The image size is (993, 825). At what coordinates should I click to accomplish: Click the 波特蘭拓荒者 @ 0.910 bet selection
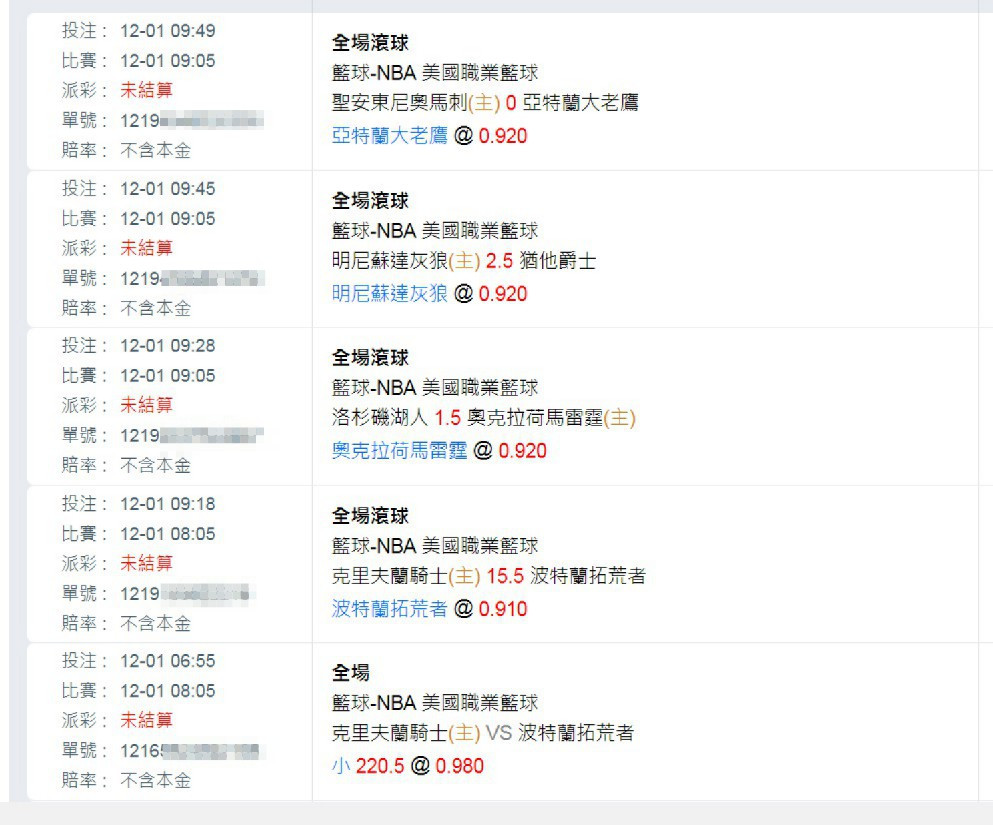(429, 609)
